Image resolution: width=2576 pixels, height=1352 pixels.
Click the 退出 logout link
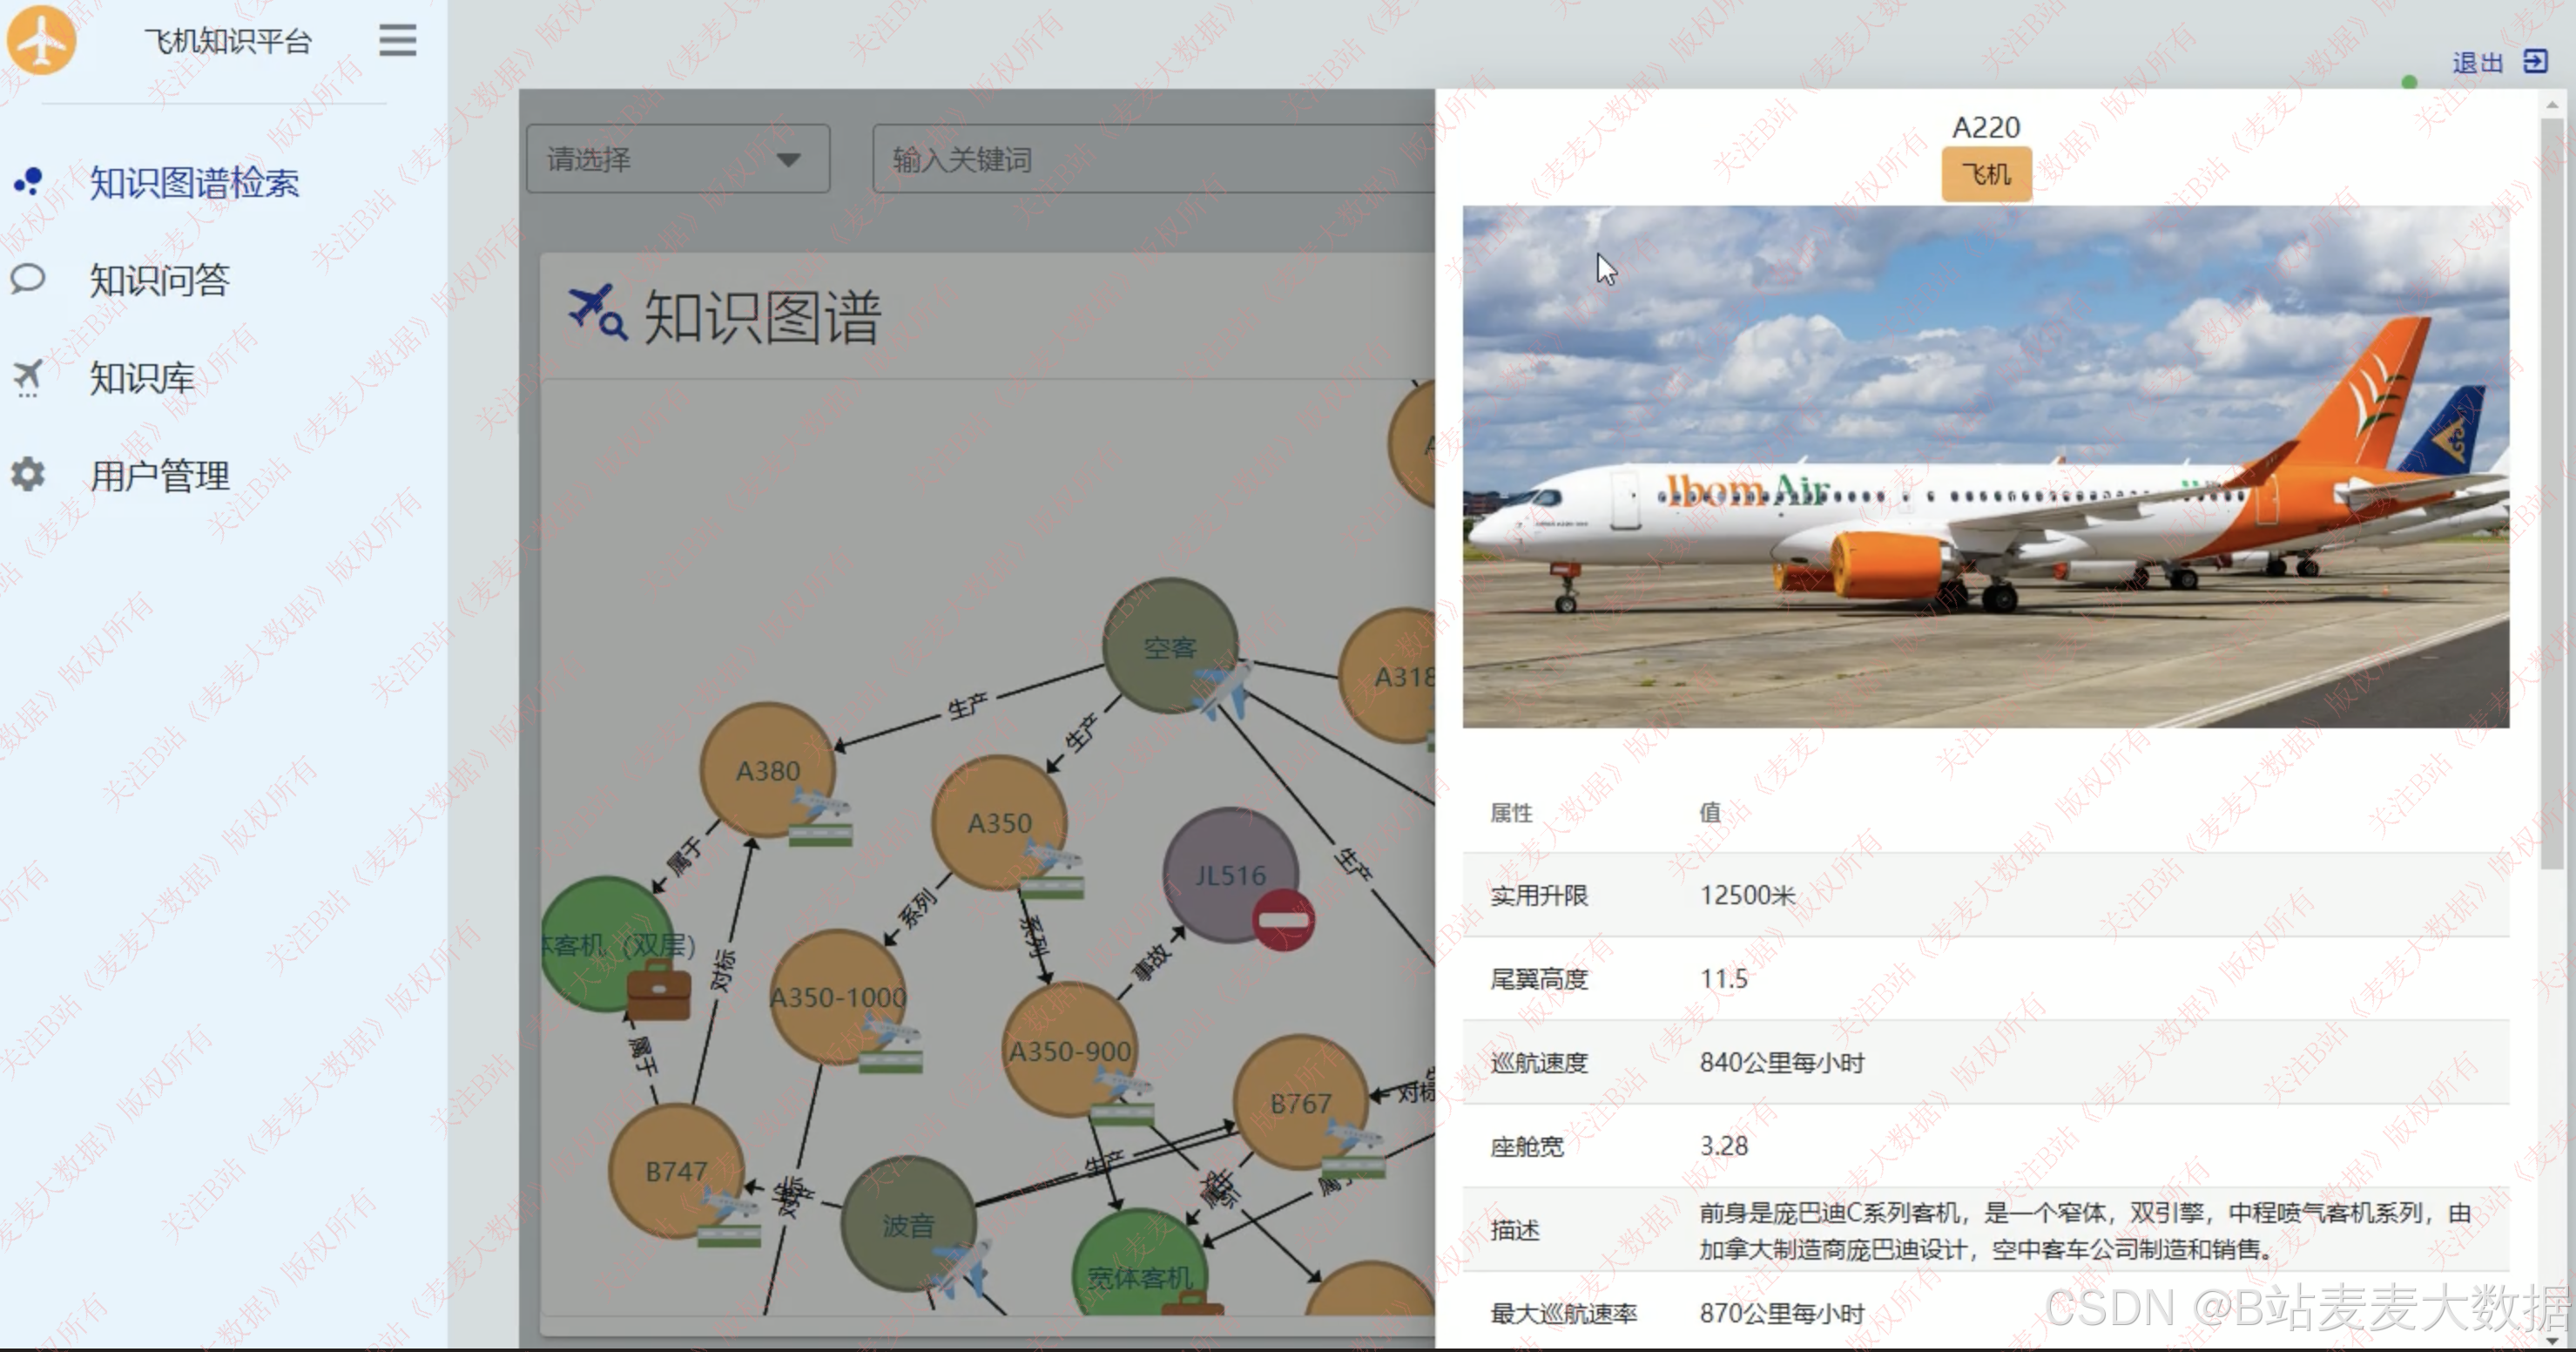2477,63
